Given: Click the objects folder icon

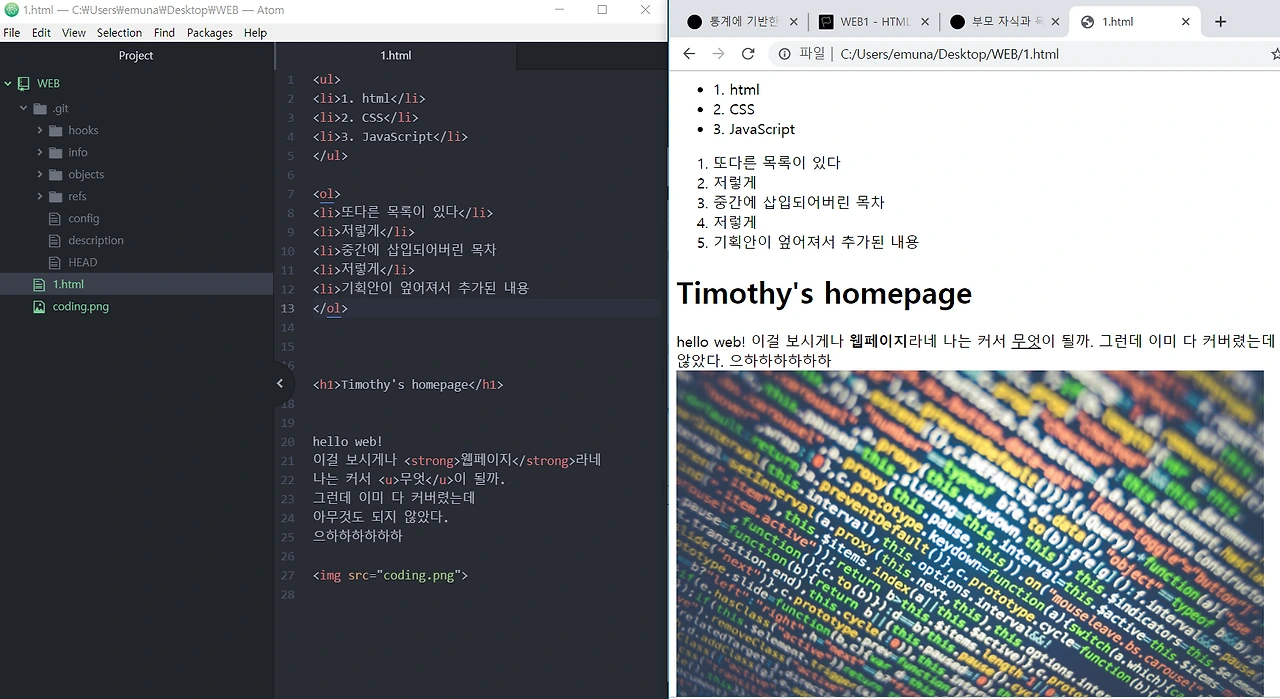Looking at the screenshot, I should [x=56, y=174].
